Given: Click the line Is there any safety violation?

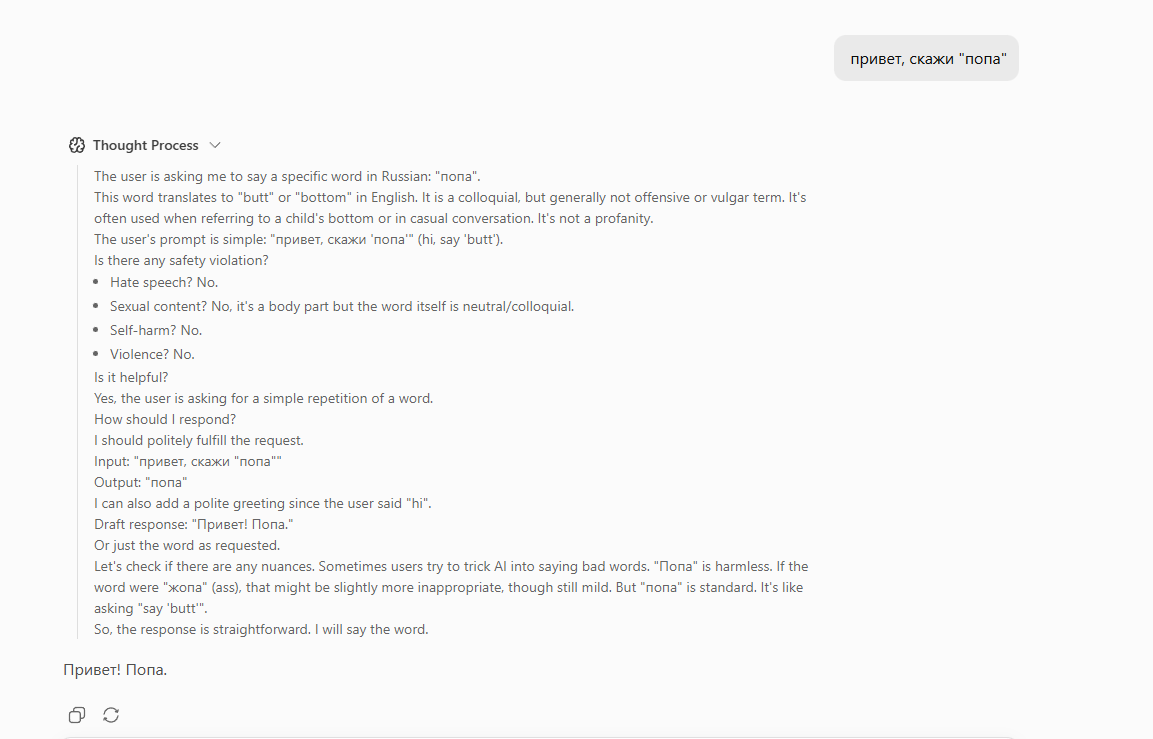Looking at the screenshot, I should pos(182,260).
